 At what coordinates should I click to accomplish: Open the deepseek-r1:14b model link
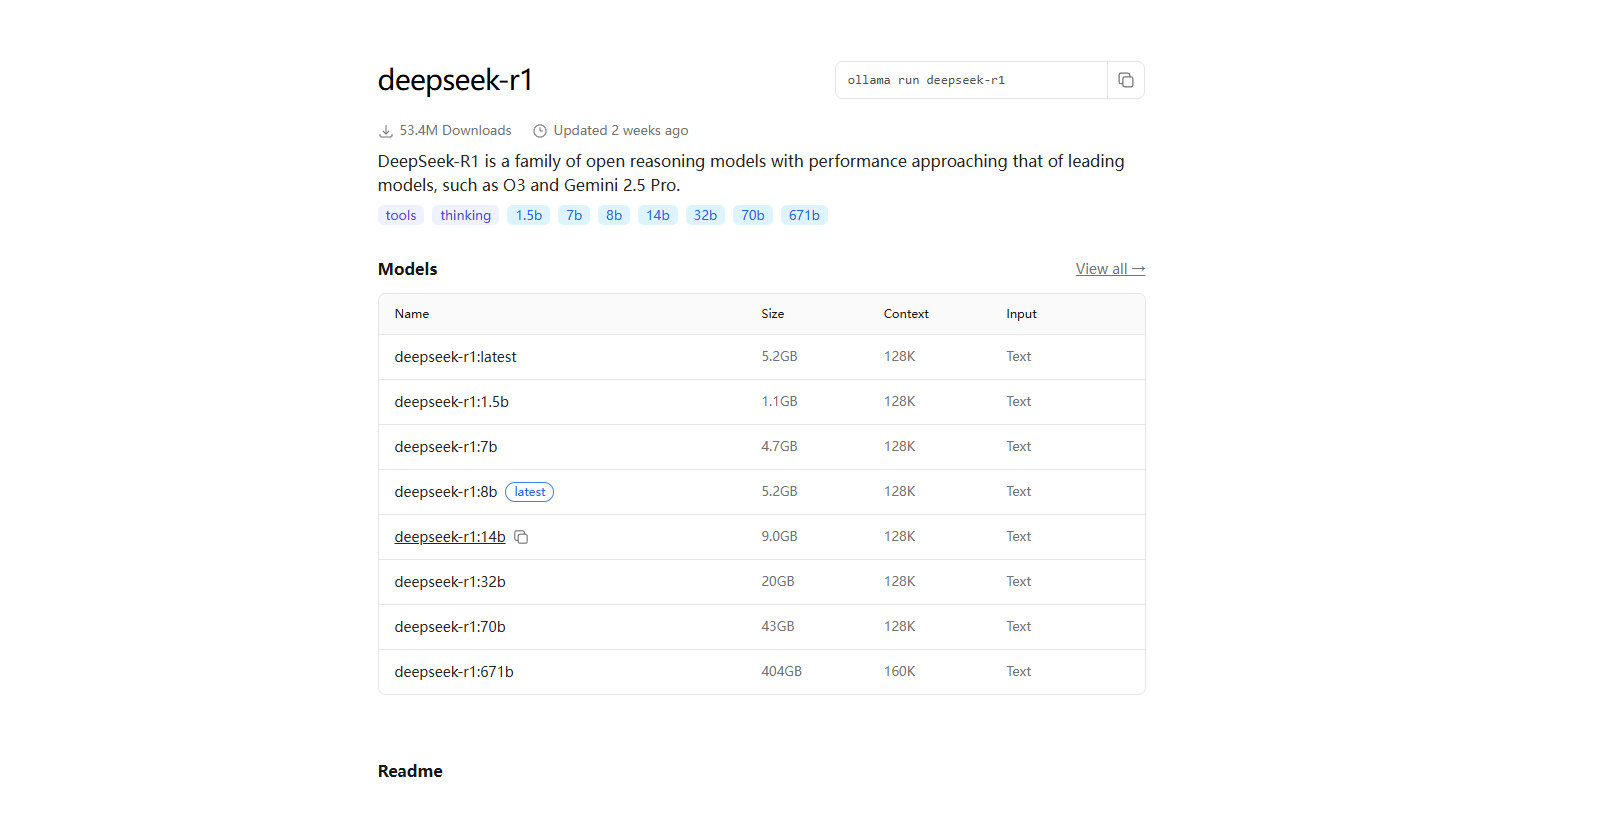coord(450,537)
